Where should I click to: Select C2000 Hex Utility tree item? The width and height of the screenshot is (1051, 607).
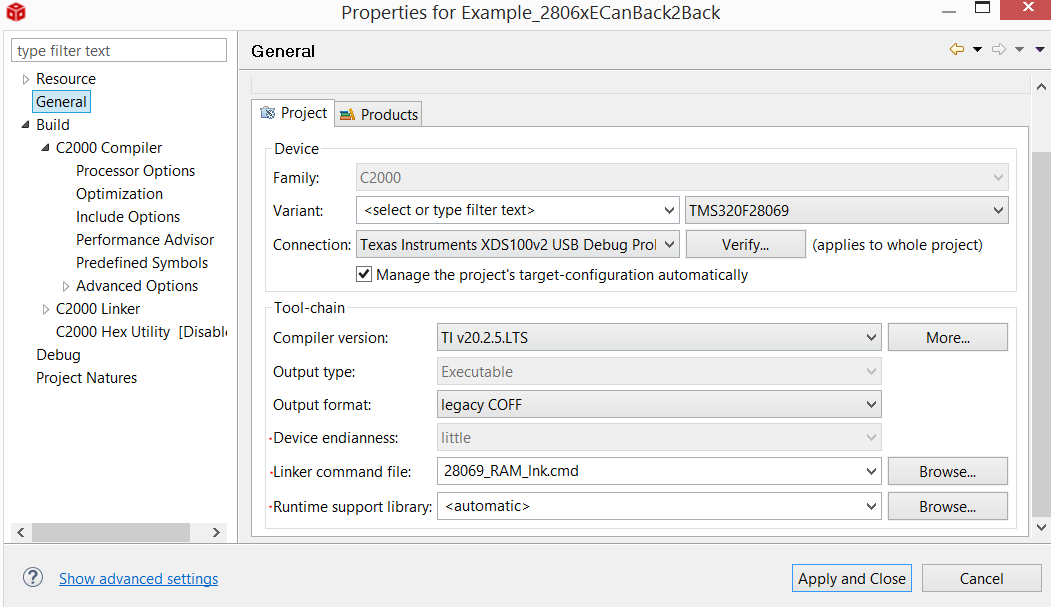tap(141, 332)
